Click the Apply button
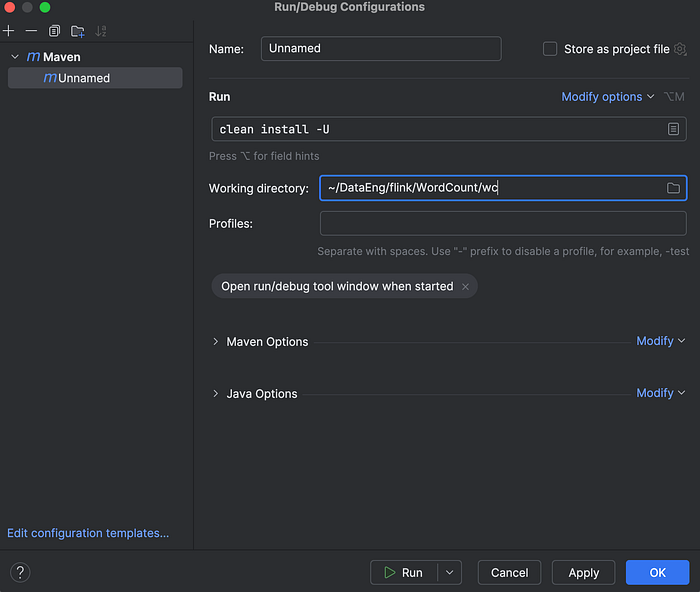The width and height of the screenshot is (700, 592). pos(583,573)
